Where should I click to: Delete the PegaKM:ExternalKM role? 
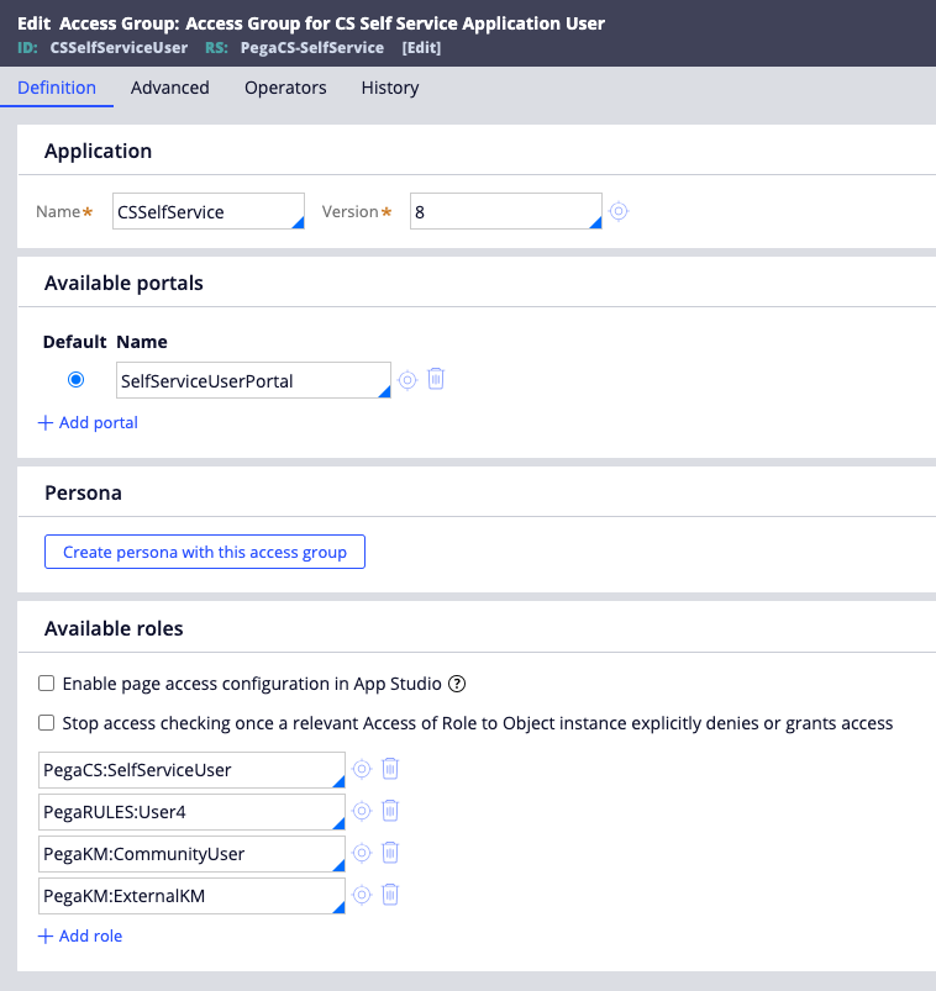(x=390, y=895)
